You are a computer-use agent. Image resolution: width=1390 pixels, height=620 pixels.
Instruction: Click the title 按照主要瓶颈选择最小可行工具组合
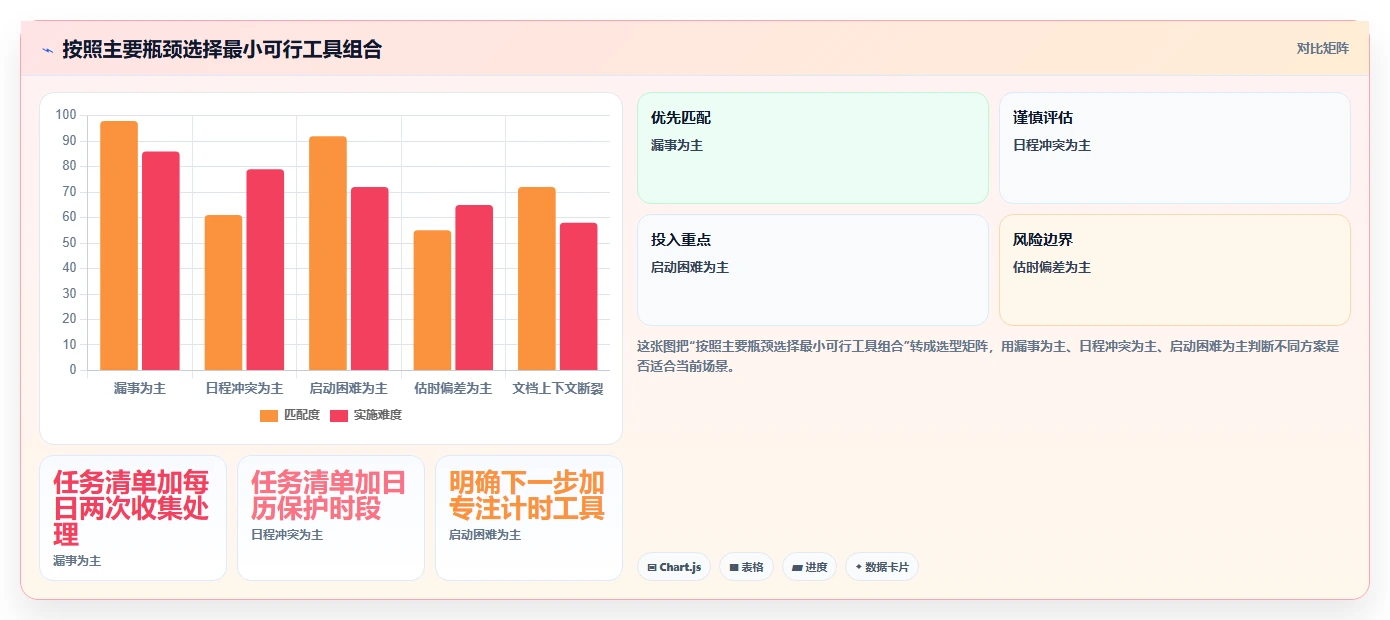222,49
